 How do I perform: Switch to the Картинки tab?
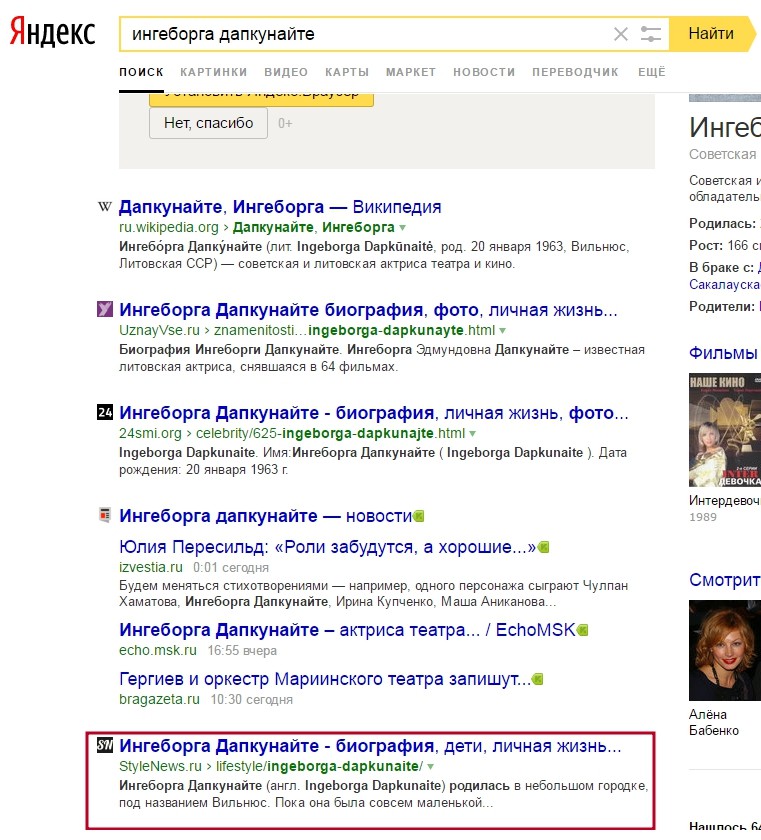214,72
